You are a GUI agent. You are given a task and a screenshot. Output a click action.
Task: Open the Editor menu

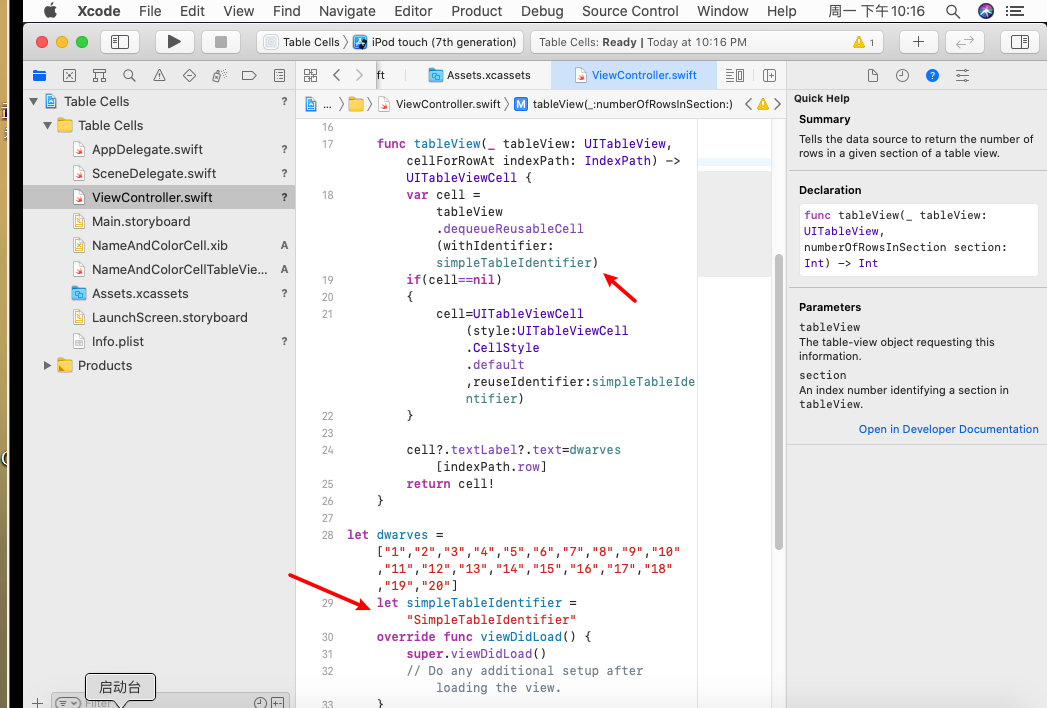pos(413,11)
